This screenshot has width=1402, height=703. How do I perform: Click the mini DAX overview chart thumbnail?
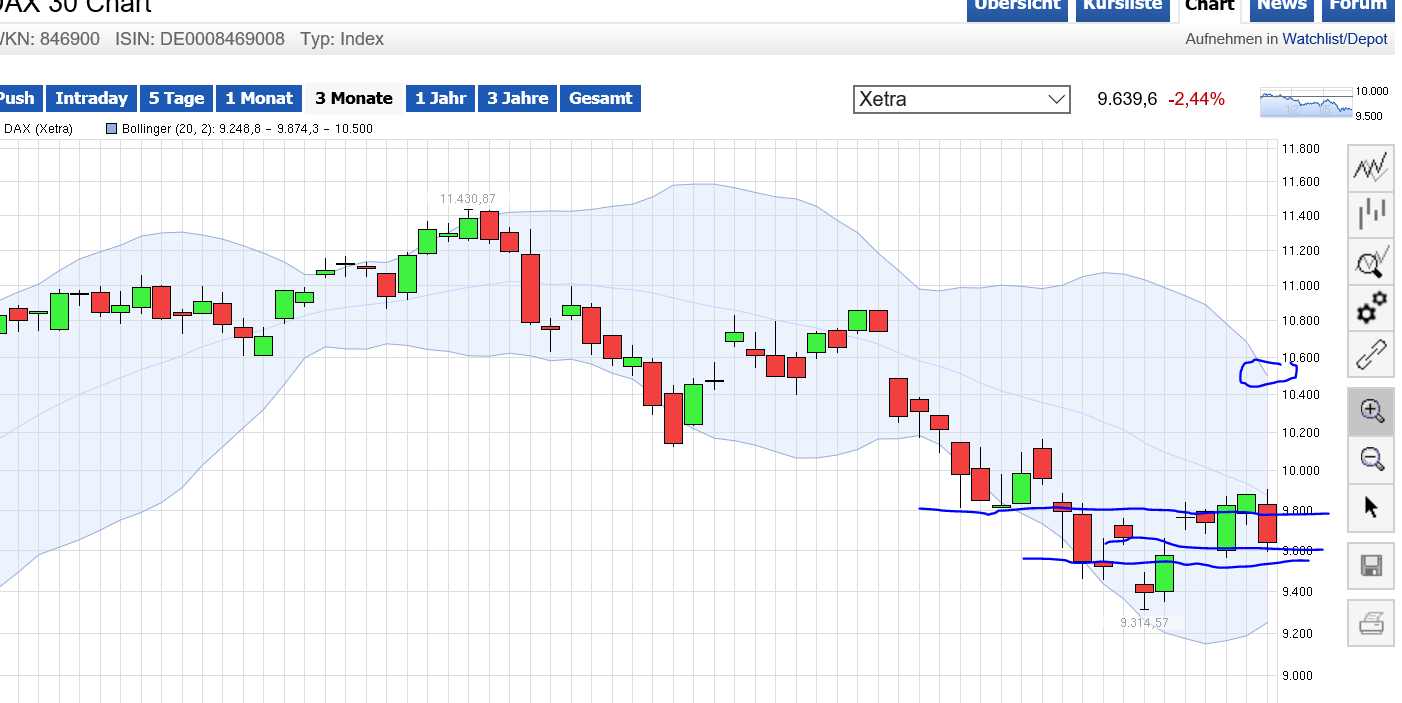[1306, 103]
